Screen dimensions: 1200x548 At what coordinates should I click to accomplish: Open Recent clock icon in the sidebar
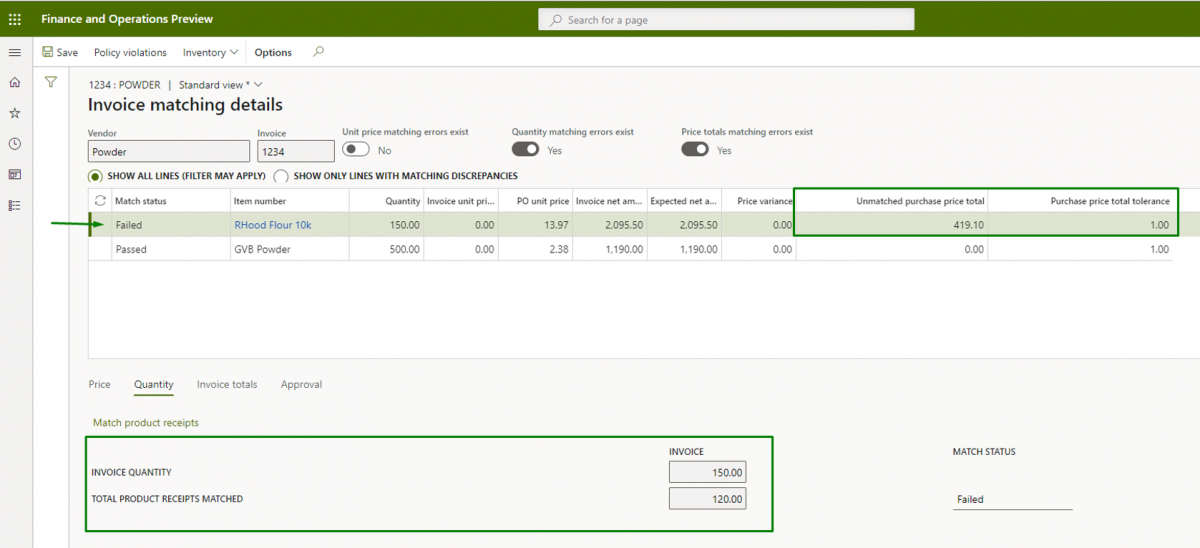click(14, 144)
